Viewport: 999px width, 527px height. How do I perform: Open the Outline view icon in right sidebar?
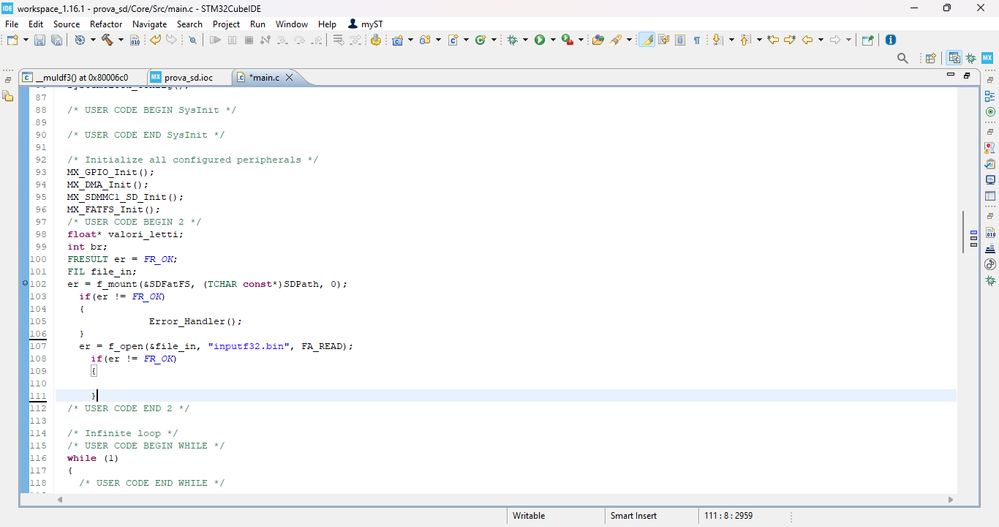click(x=990, y=97)
